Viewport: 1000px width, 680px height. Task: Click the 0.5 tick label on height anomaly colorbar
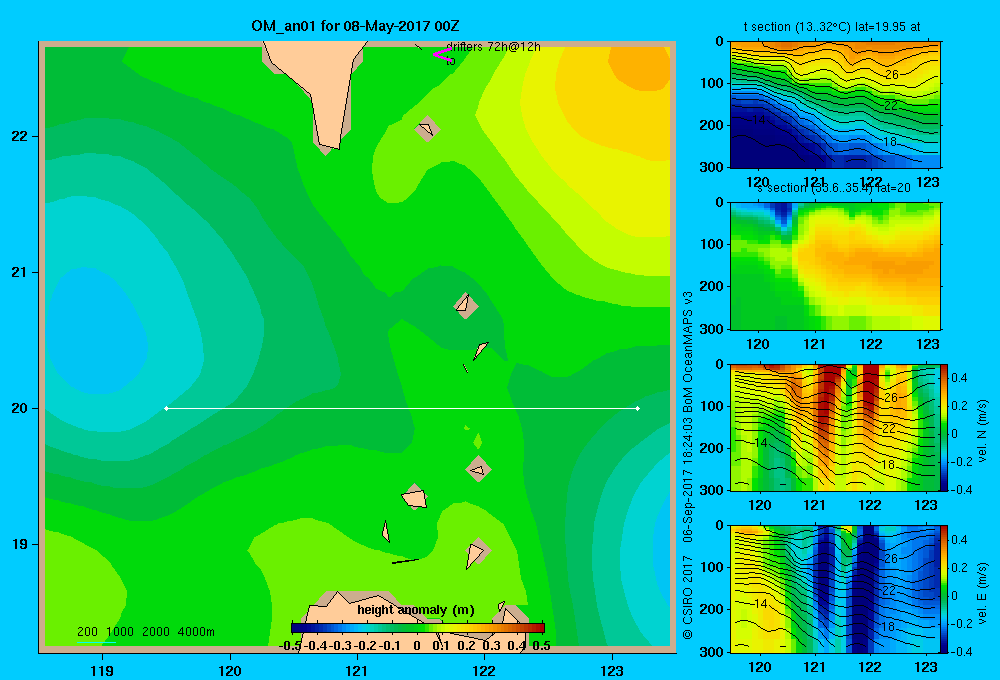[x=541, y=646]
